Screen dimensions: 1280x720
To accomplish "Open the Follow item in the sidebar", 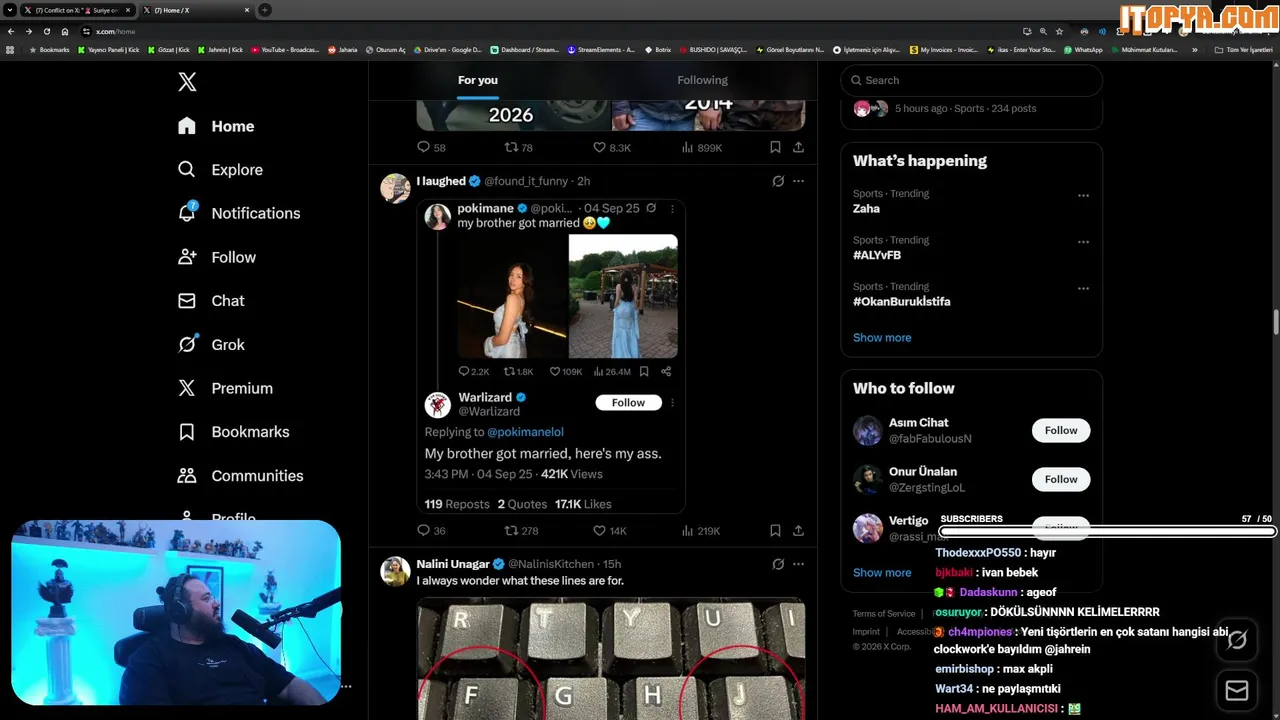I will (216, 257).
